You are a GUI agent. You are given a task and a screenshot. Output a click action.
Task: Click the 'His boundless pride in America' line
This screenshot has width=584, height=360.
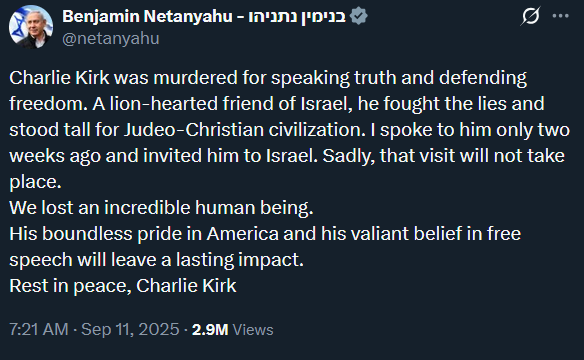tap(265, 234)
